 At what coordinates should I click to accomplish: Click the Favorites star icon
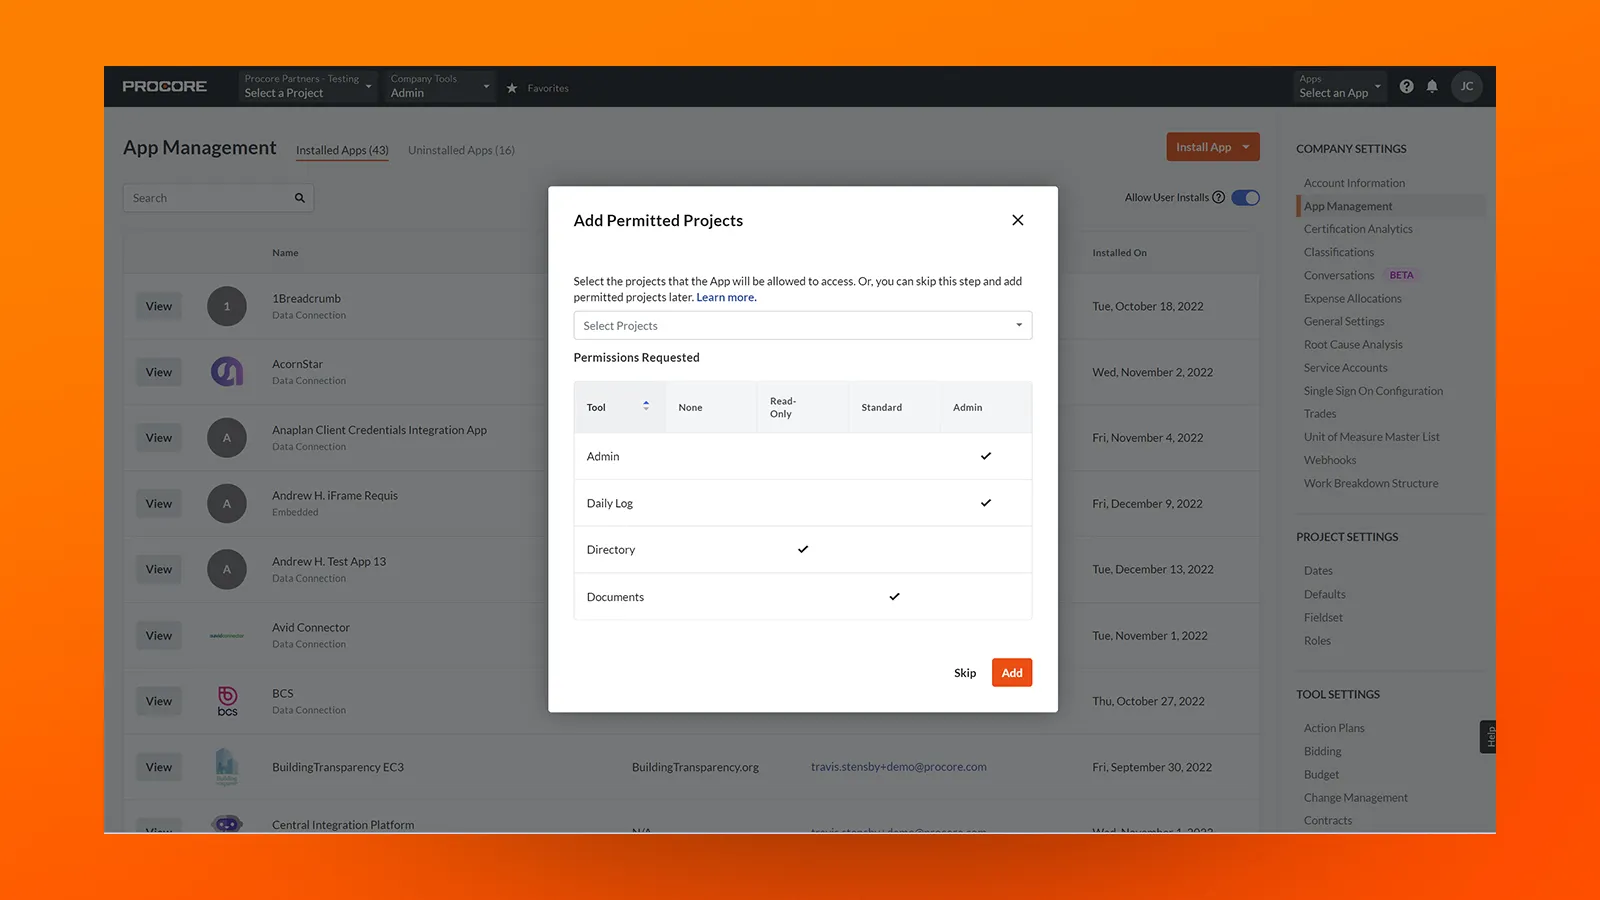point(513,88)
